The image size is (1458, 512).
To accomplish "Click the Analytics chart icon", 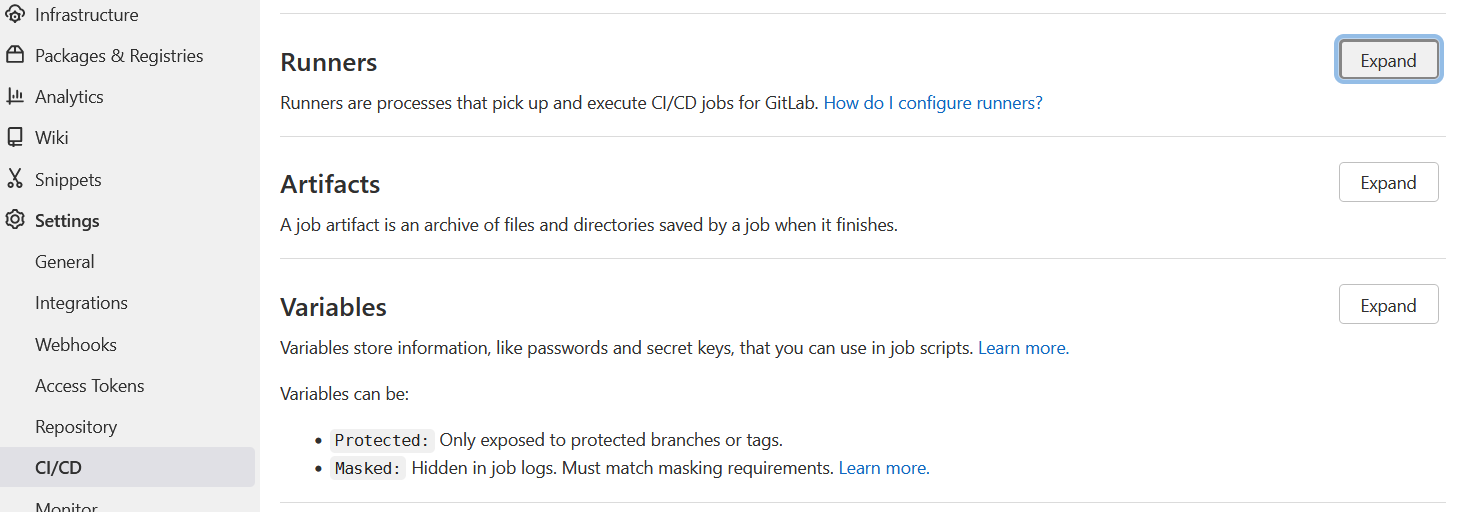I will pyautogui.click(x=15, y=97).
